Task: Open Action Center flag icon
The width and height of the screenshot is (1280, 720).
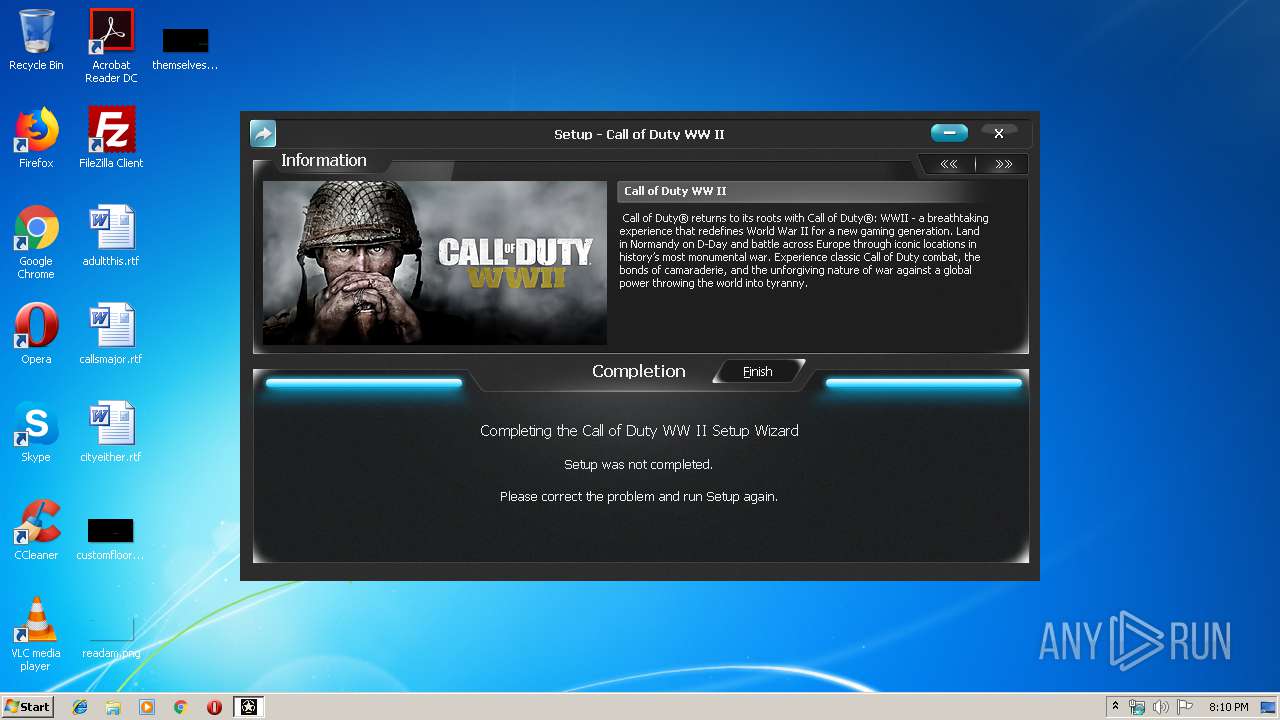Action: (x=1185, y=707)
